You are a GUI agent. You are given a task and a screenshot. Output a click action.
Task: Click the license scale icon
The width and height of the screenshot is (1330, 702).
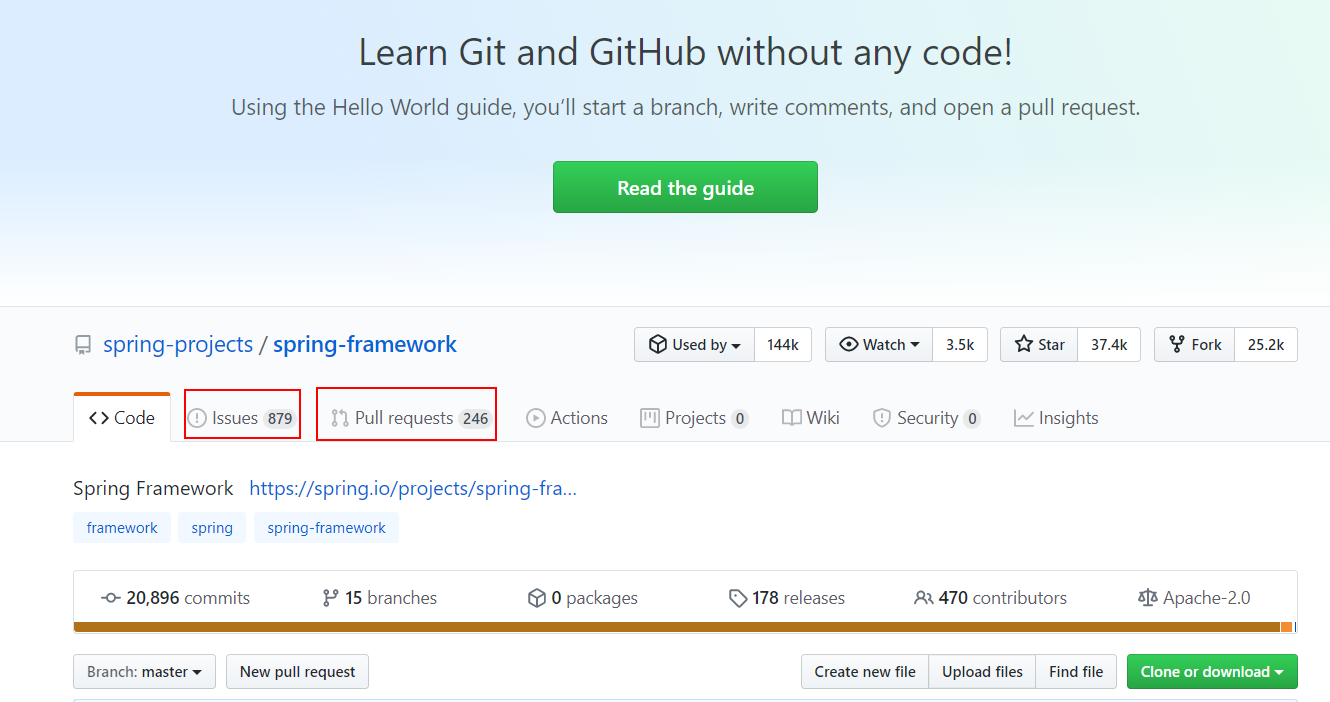click(x=1147, y=598)
